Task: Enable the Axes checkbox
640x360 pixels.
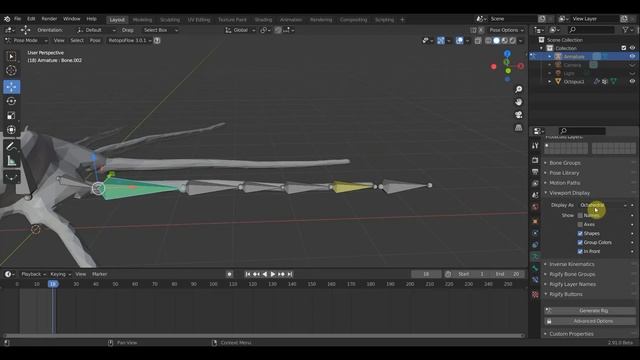Action: pos(580,224)
